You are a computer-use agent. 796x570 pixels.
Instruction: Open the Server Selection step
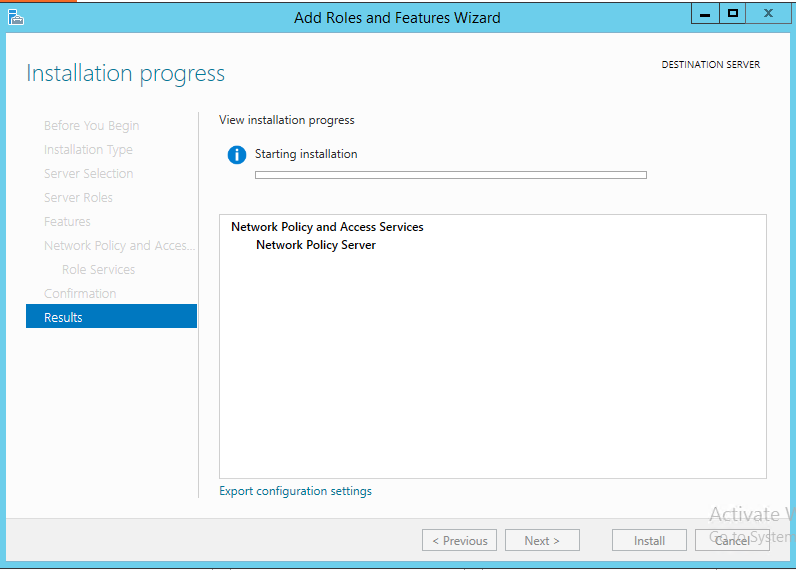point(88,174)
